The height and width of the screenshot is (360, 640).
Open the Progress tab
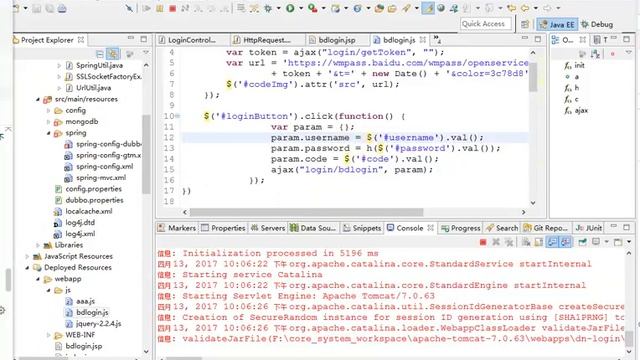[x=461, y=228]
